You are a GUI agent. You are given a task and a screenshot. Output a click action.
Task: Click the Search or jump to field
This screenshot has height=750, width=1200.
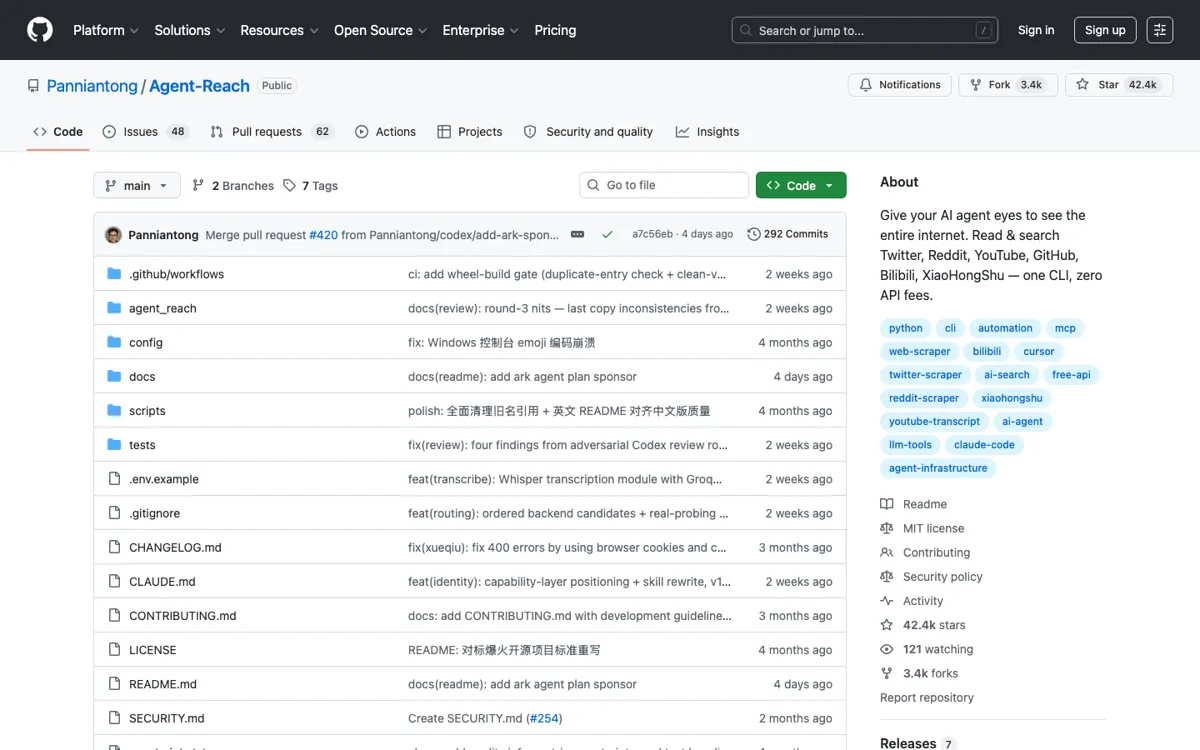tap(865, 30)
